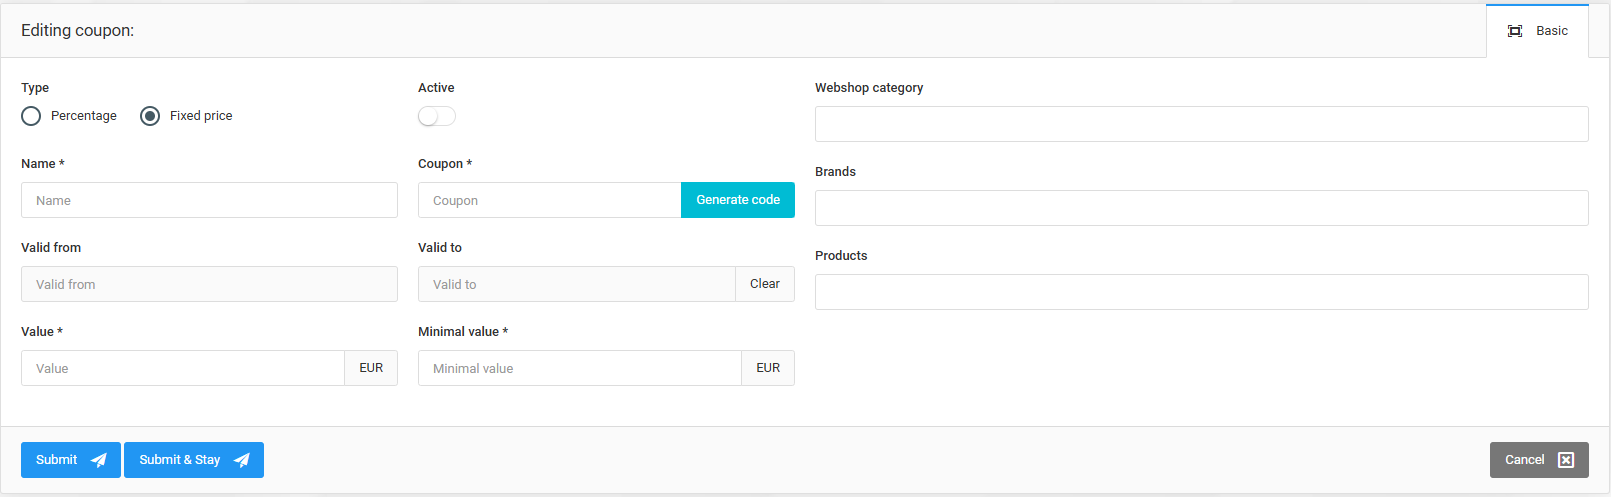Open the Valid to date field
The height and width of the screenshot is (497, 1611).
pos(576,284)
